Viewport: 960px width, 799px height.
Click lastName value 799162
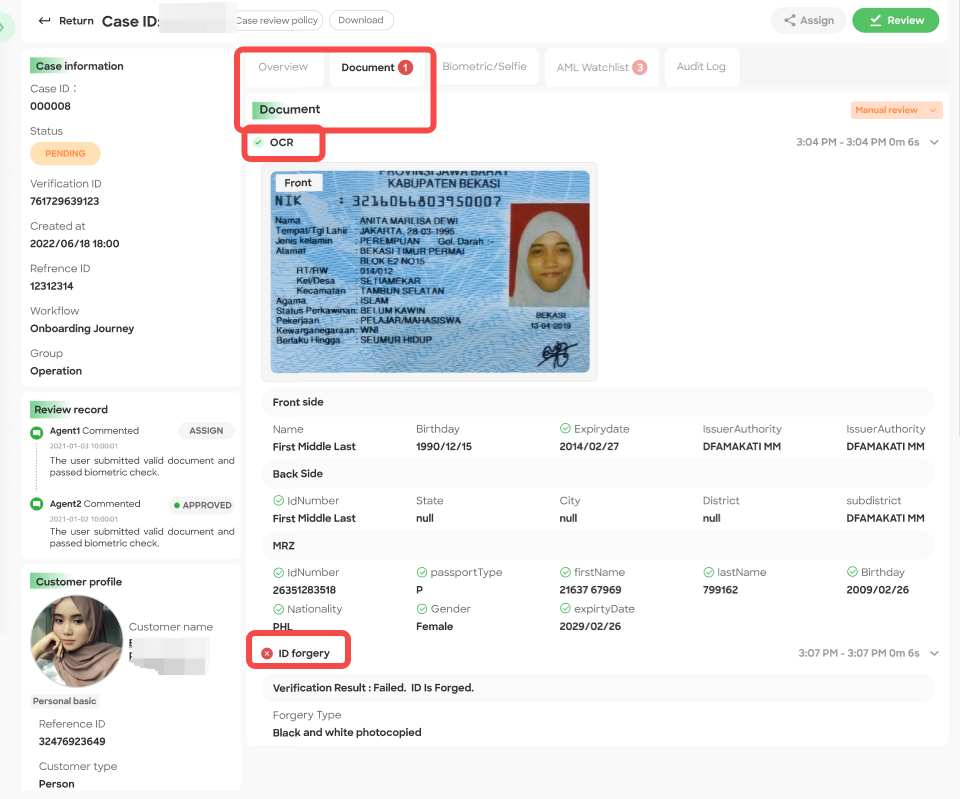[x=721, y=590]
